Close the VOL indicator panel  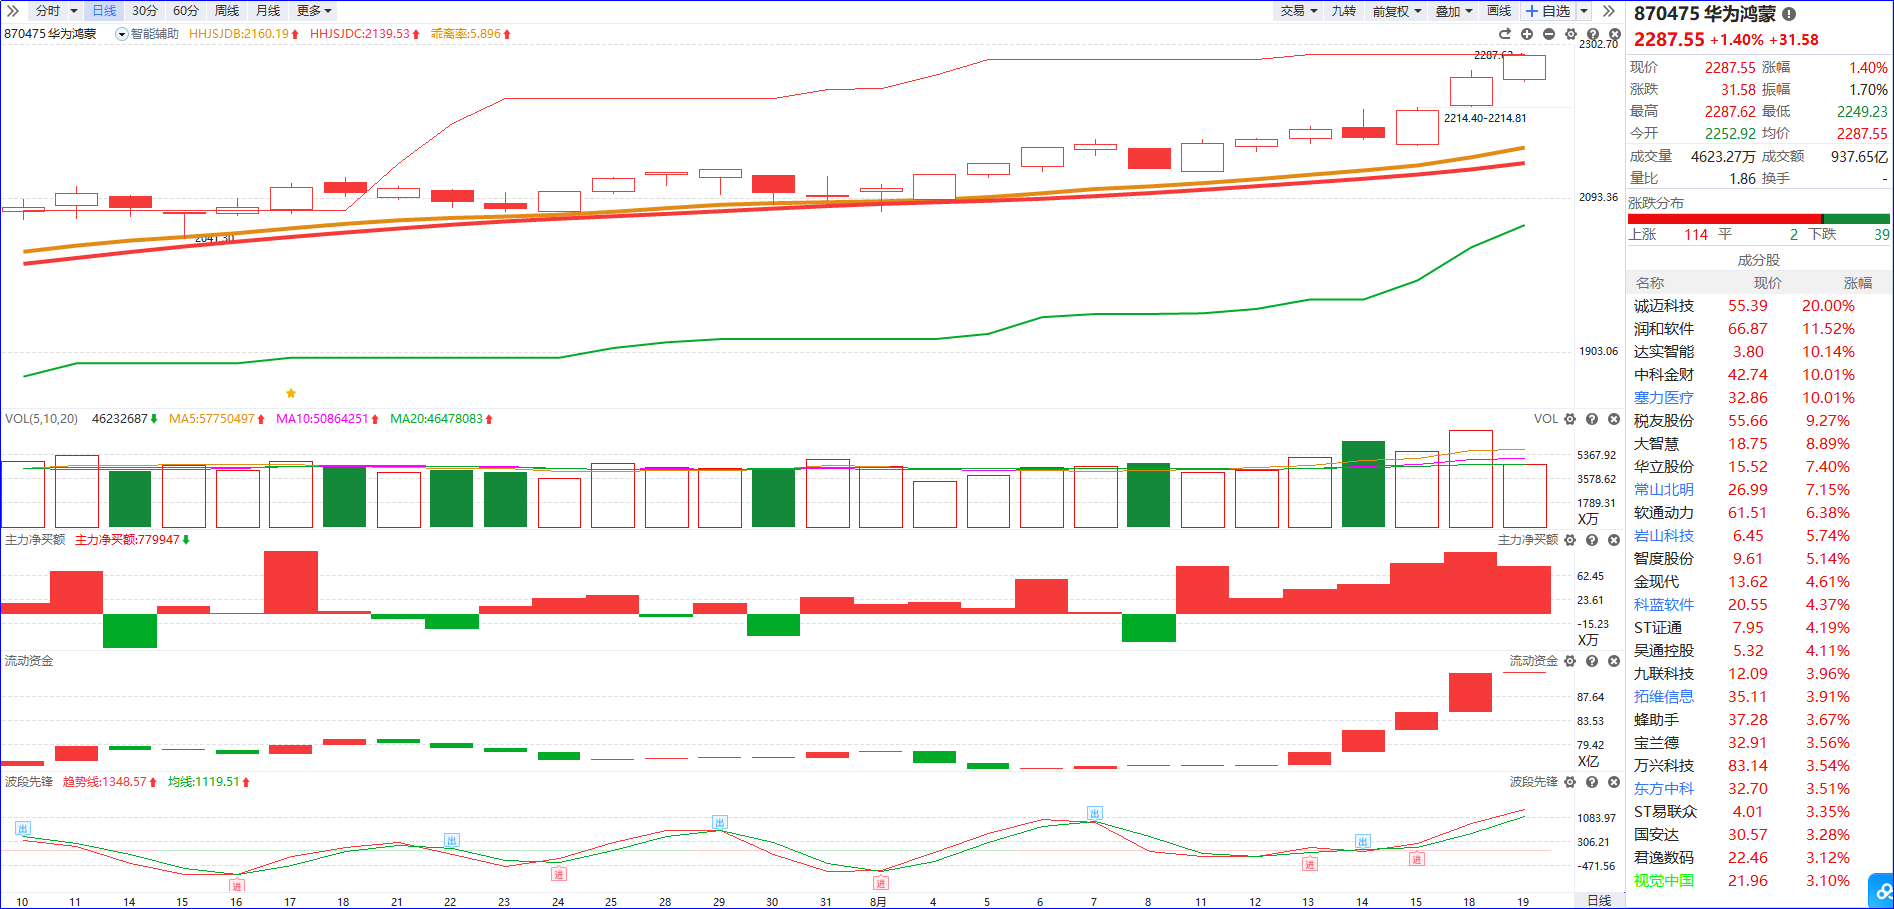[x=1614, y=419]
